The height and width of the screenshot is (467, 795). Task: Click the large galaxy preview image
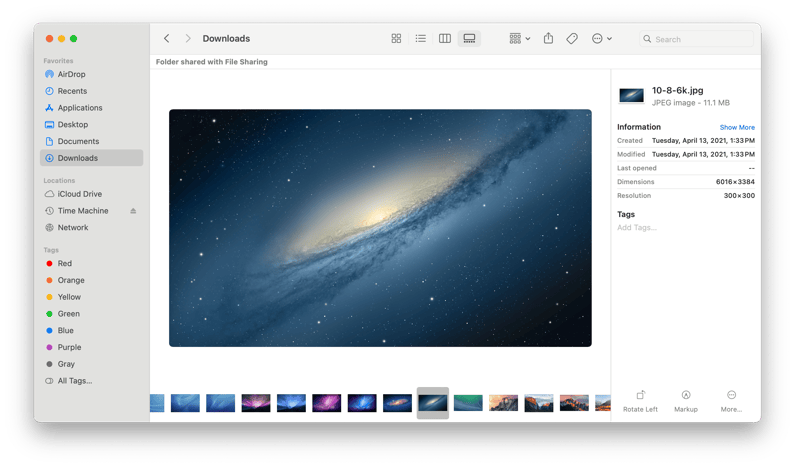pos(380,228)
